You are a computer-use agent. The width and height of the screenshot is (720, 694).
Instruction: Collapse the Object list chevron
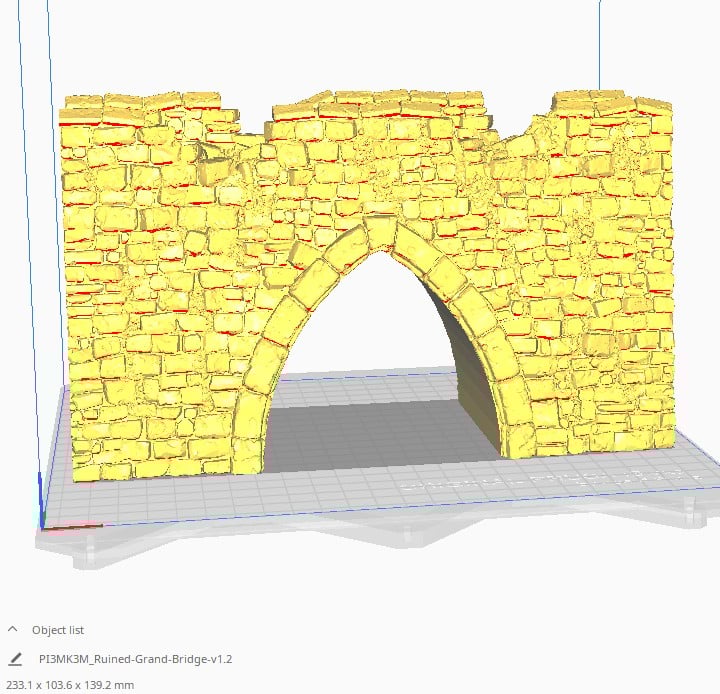pyautogui.click(x=13, y=630)
